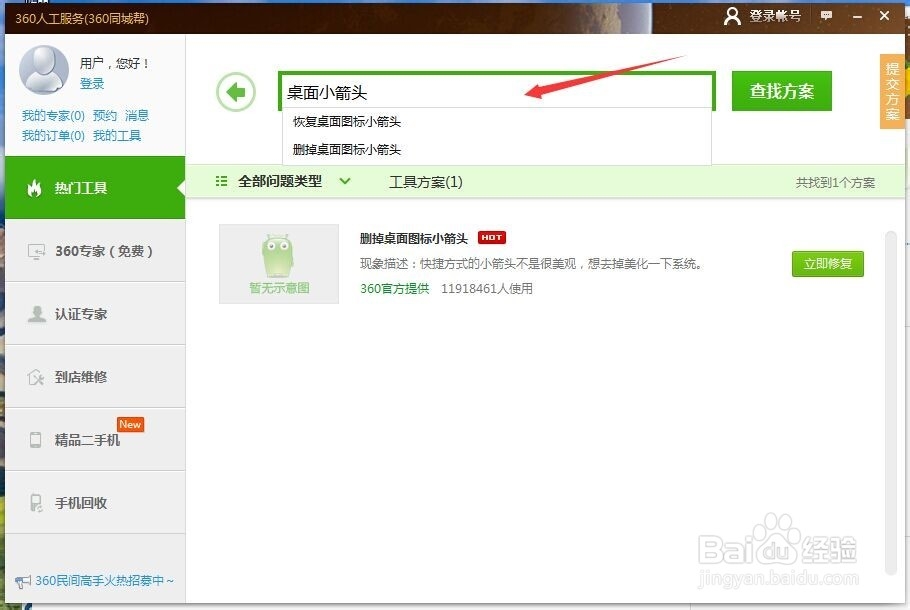Click the repair icon beside 到店维修
This screenshot has height=610, width=910.
click(35, 377)
